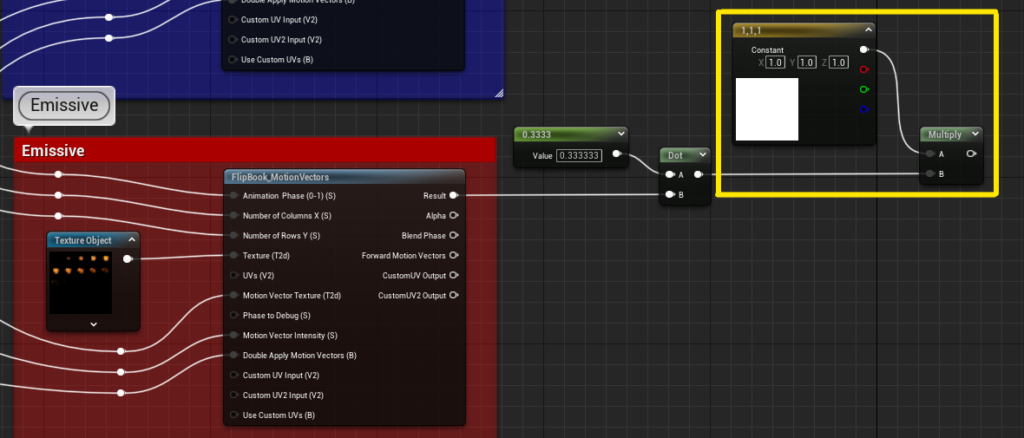The image size is (1024, 438).
Task: Click the UVs (V2) input pin
Action: click(234, 275)
